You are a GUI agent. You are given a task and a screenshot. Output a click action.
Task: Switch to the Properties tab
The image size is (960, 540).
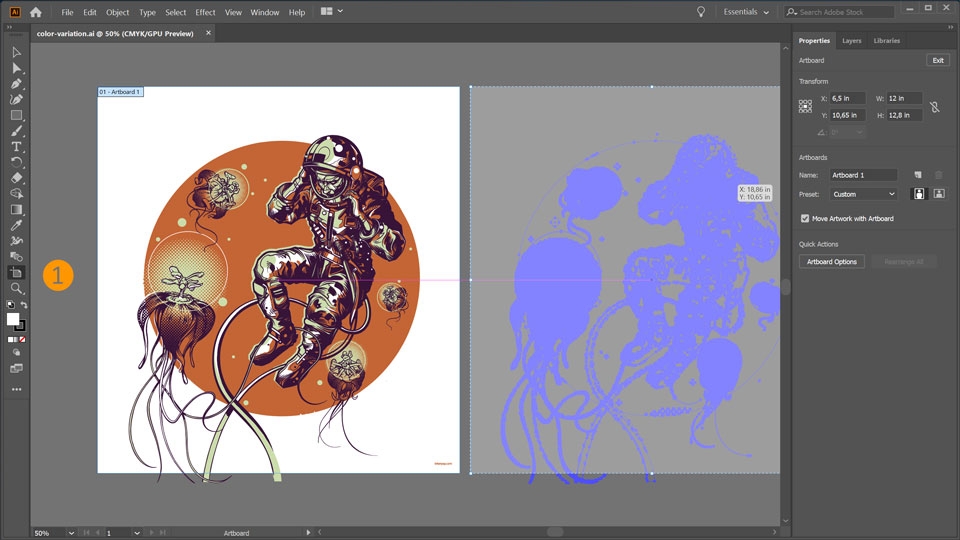[814, 40]
